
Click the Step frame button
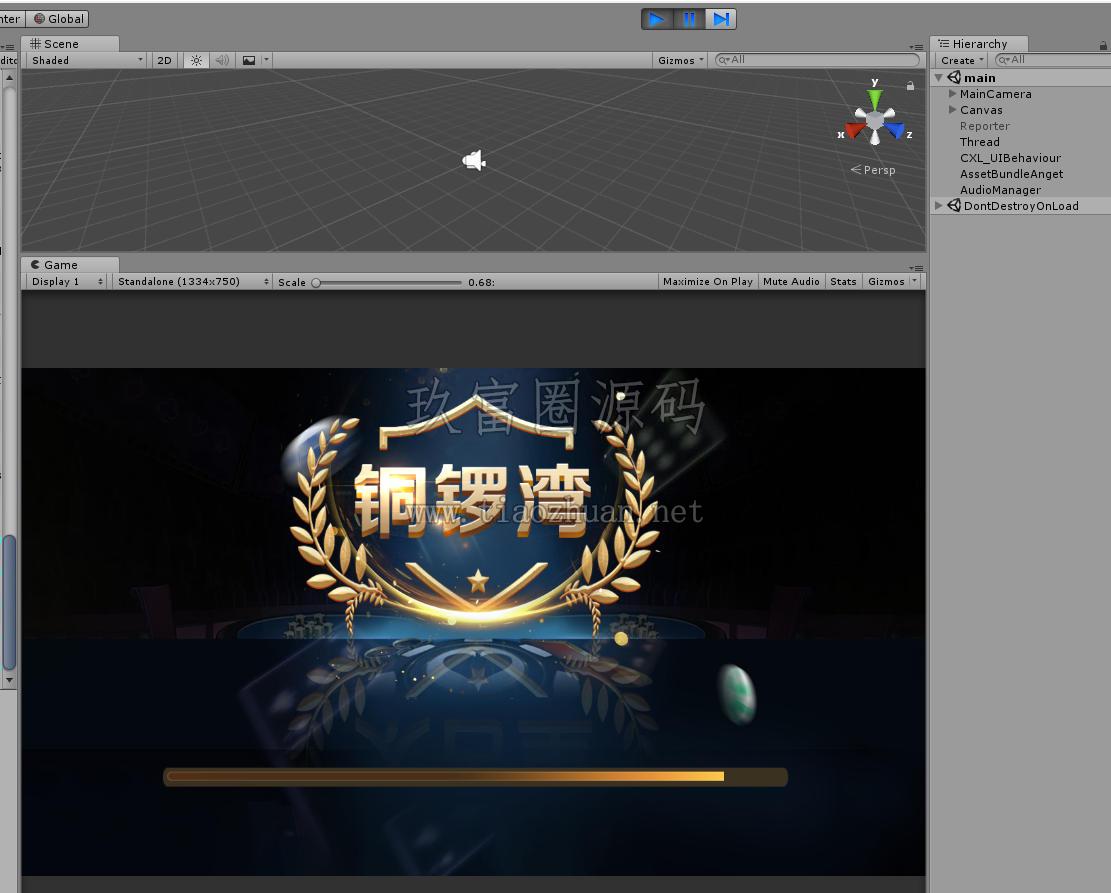[721, 19]
